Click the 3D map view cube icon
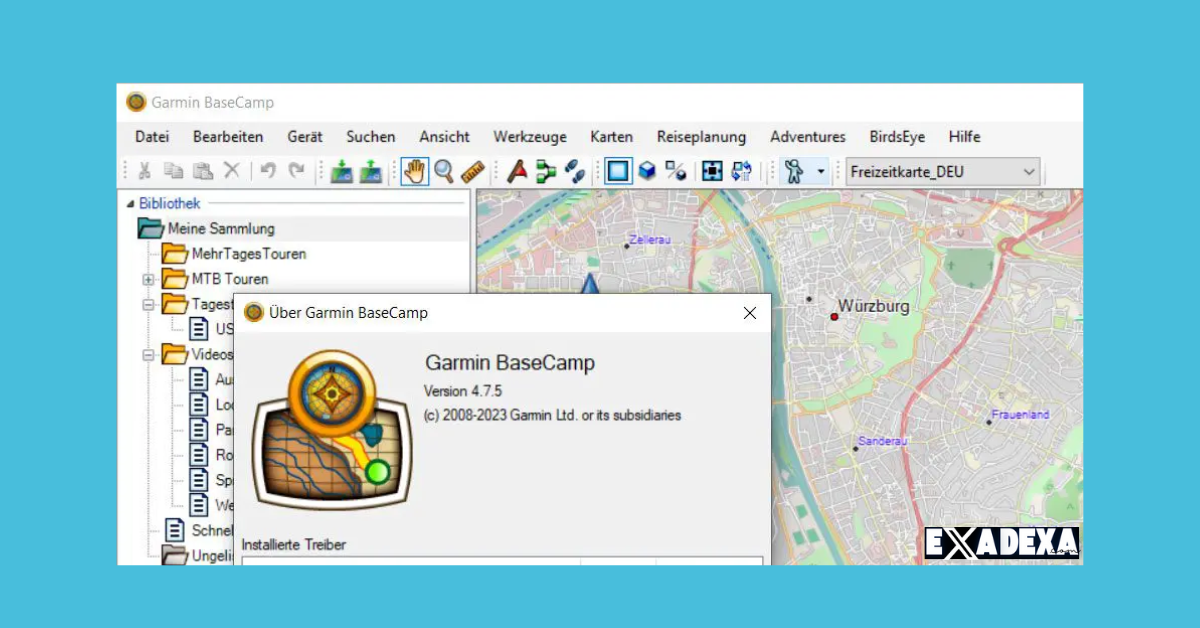1200x628 pixels. click(x=646, y=171)
